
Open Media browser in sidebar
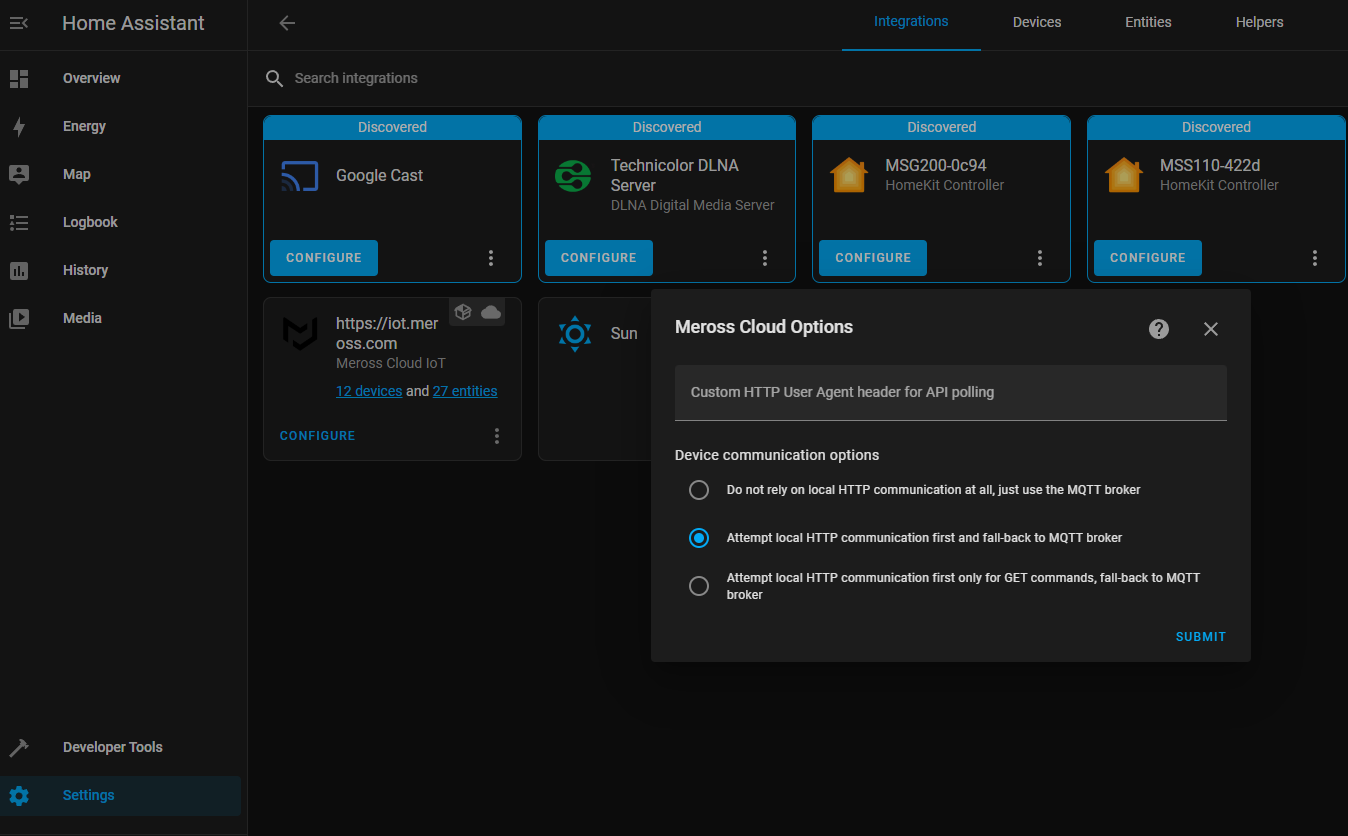point(120,318)
